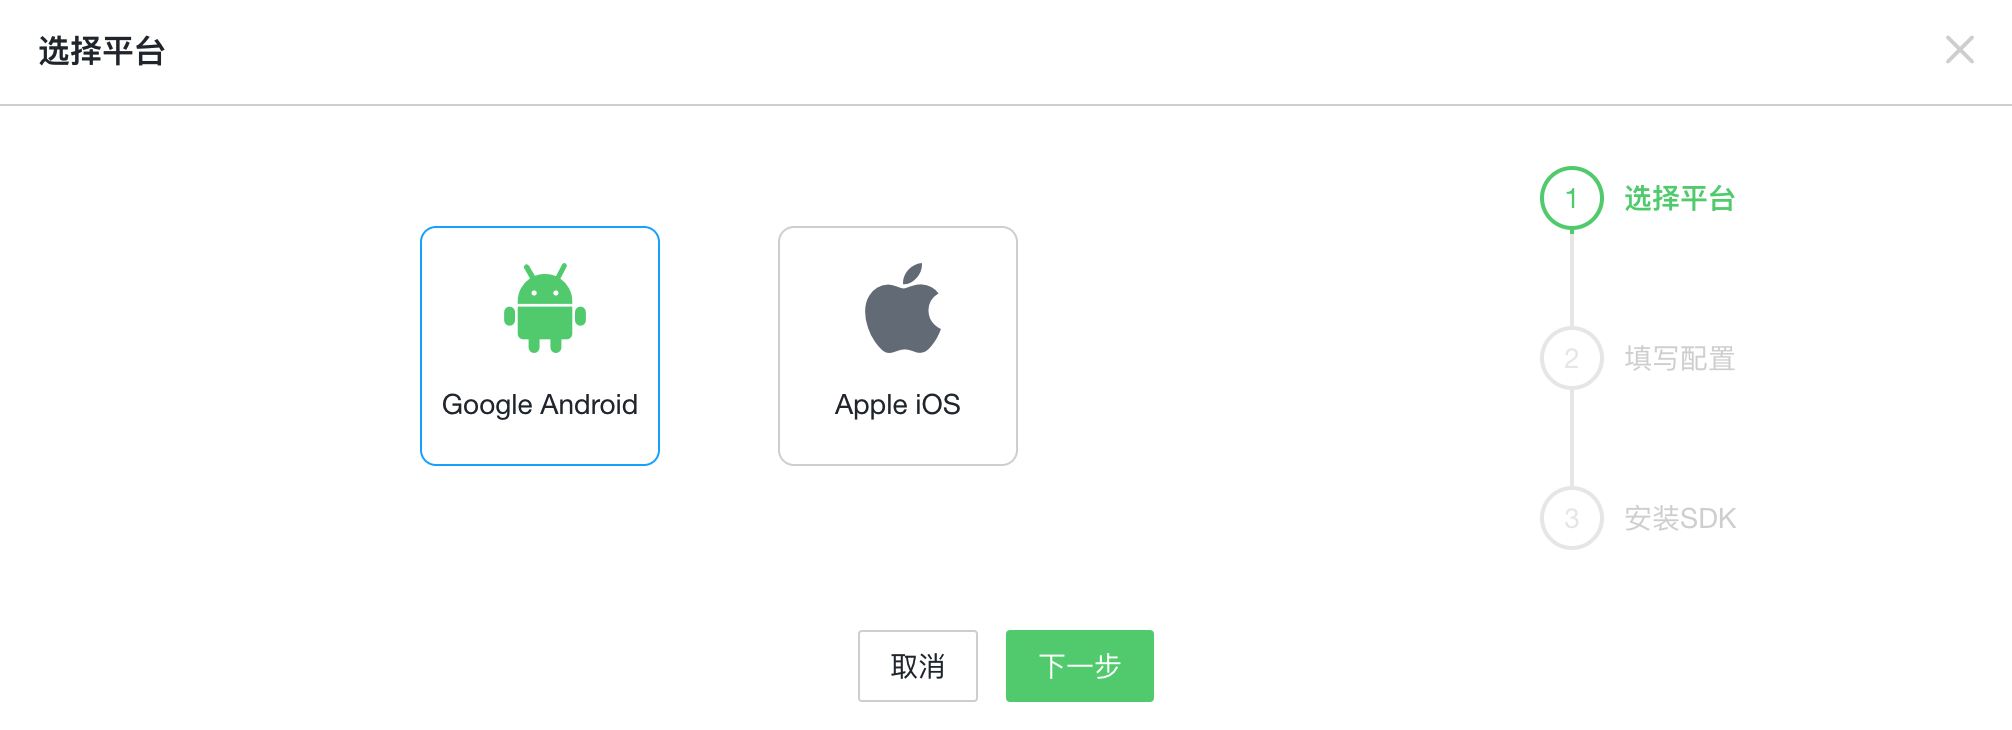This screenshot has height=730, width=2012.
Task: Click the step 2 circle indicator
Action: coord(1571,358)
